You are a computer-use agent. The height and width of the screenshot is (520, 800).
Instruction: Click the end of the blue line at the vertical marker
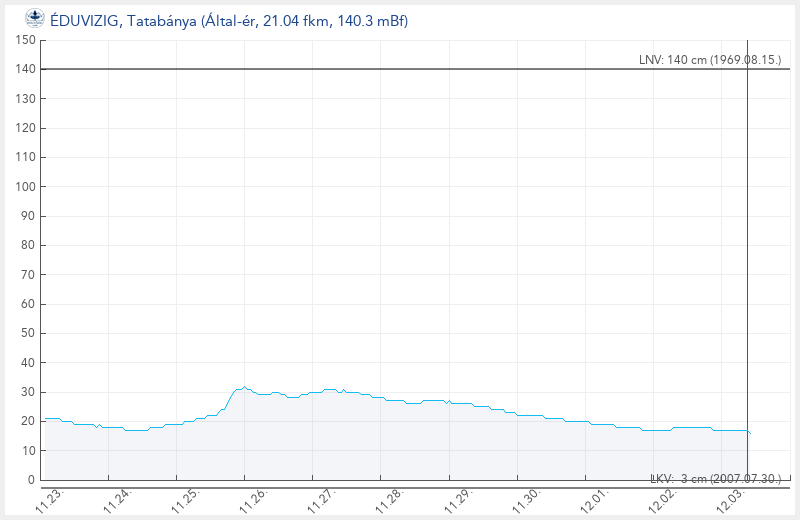tap(748, 433)
